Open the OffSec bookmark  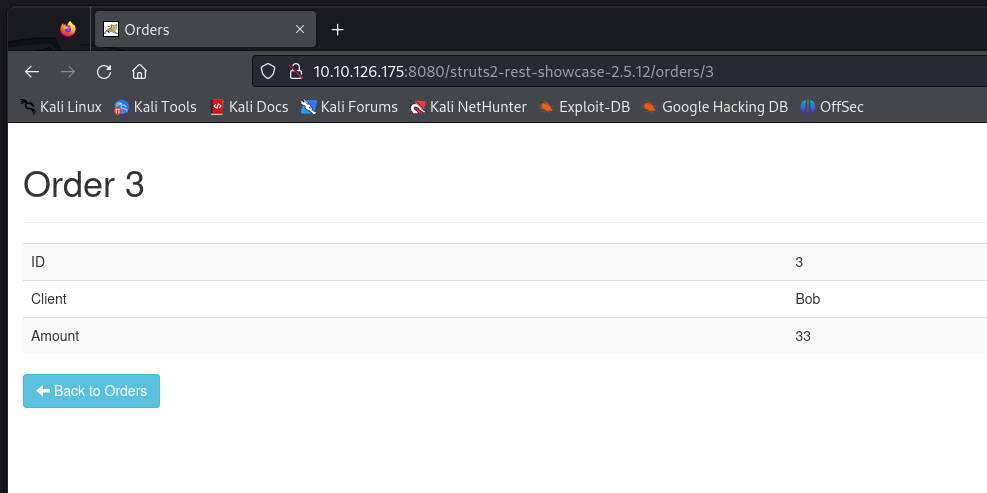pyautogui.click(x=832, y=107)
